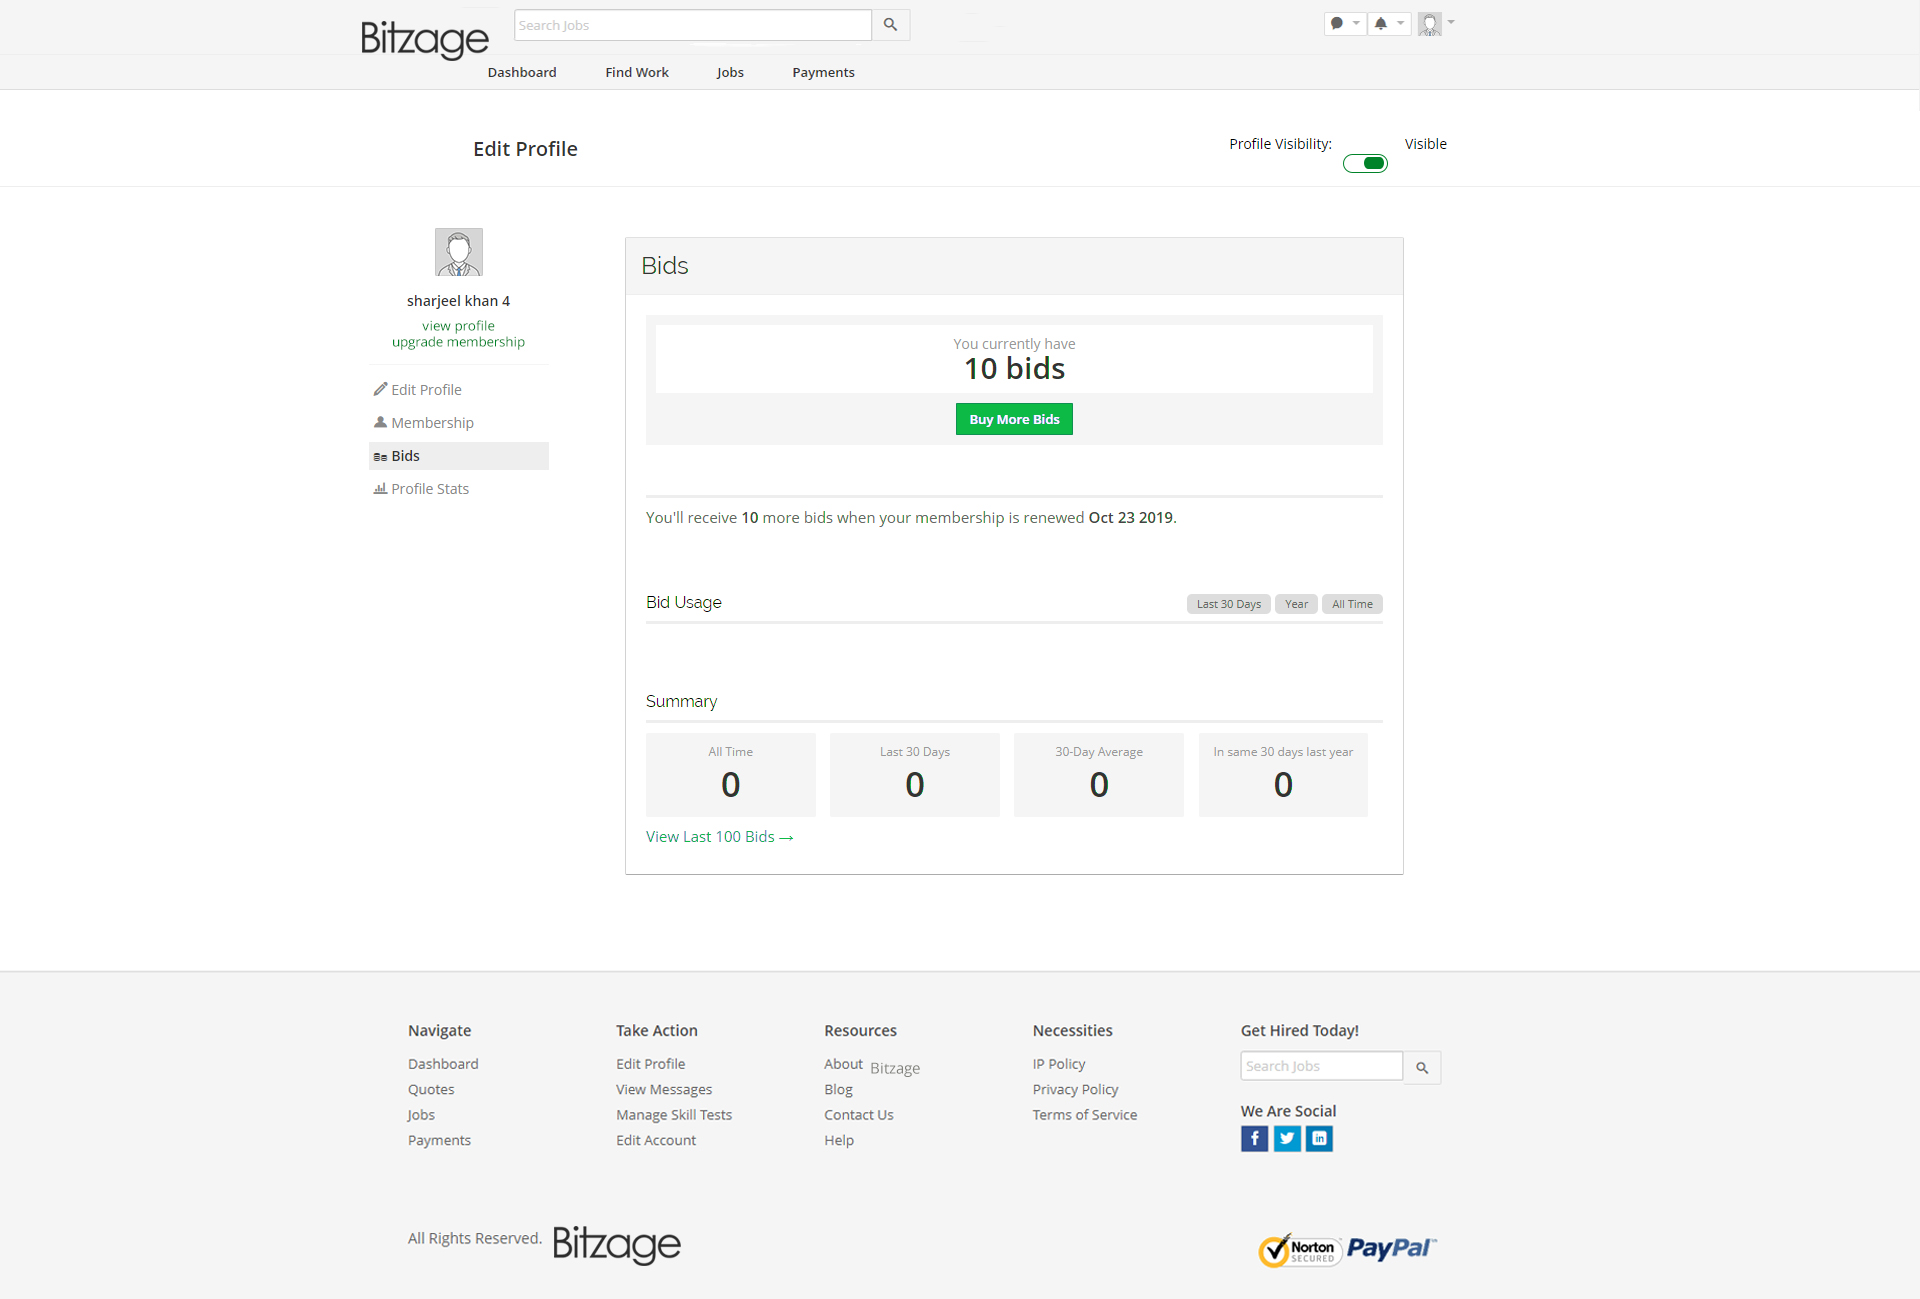Open Facebook social icon in footer
Screen dimensions: 1920x1299
click(1254, 1138)
